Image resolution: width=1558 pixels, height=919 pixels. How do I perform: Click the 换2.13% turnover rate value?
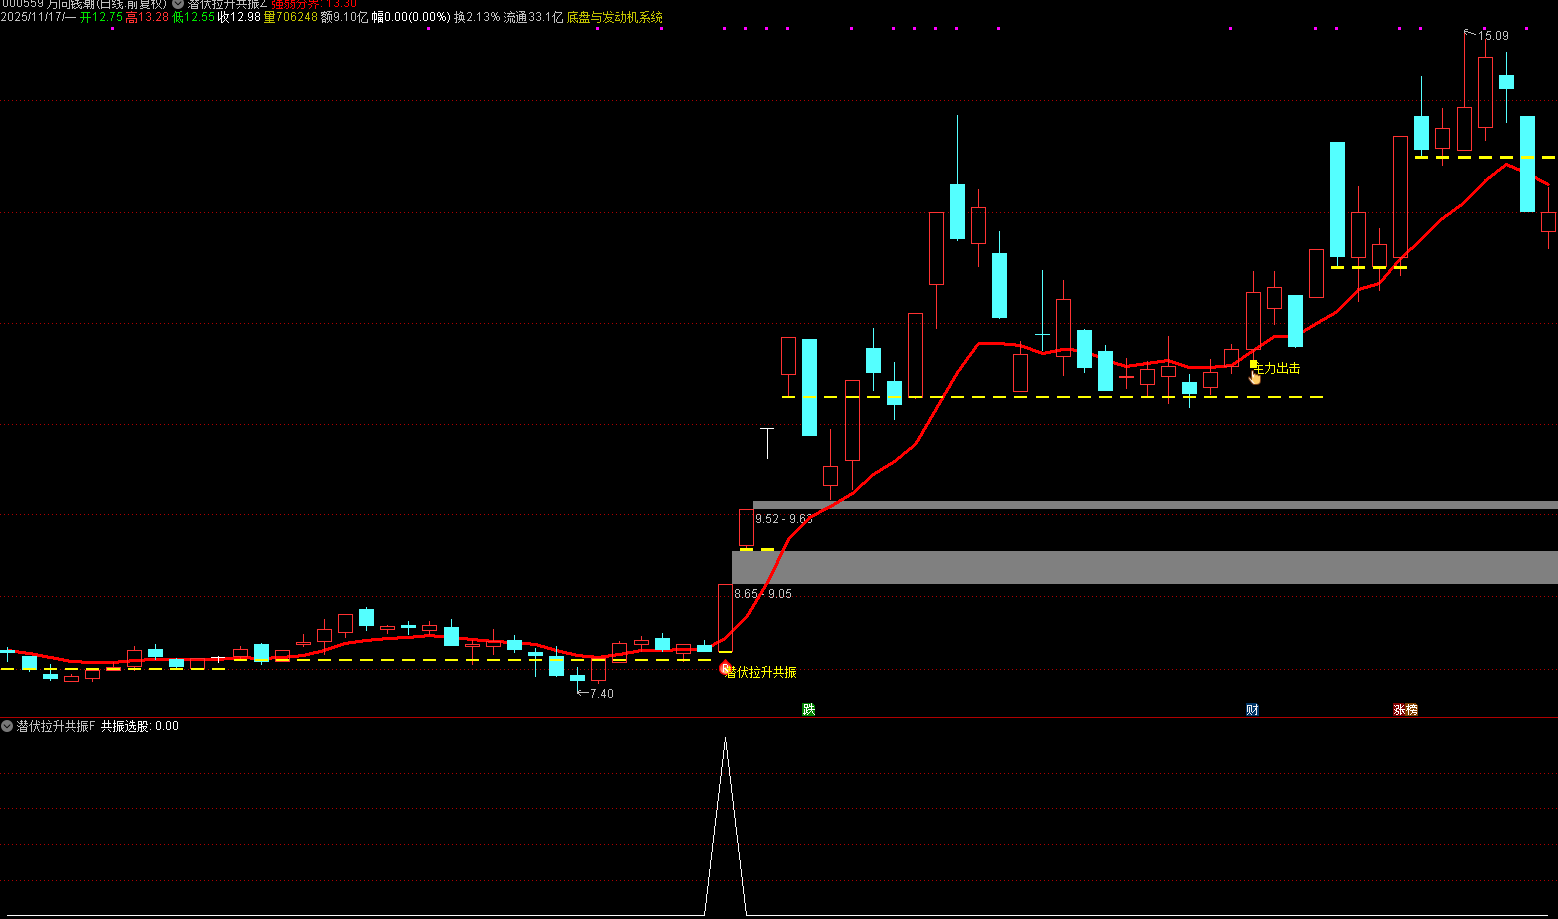[x=476, y=17]
